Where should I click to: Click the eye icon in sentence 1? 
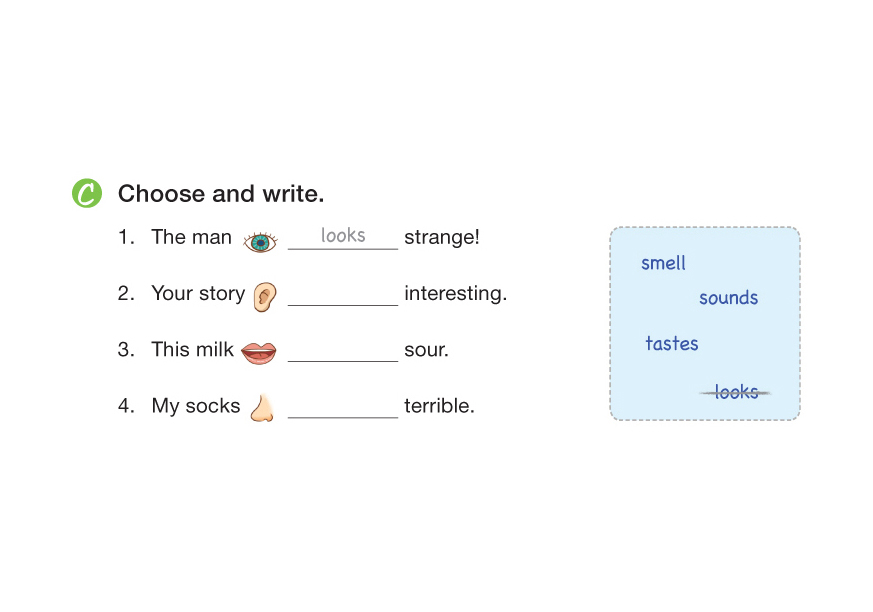tap(261, 240)
